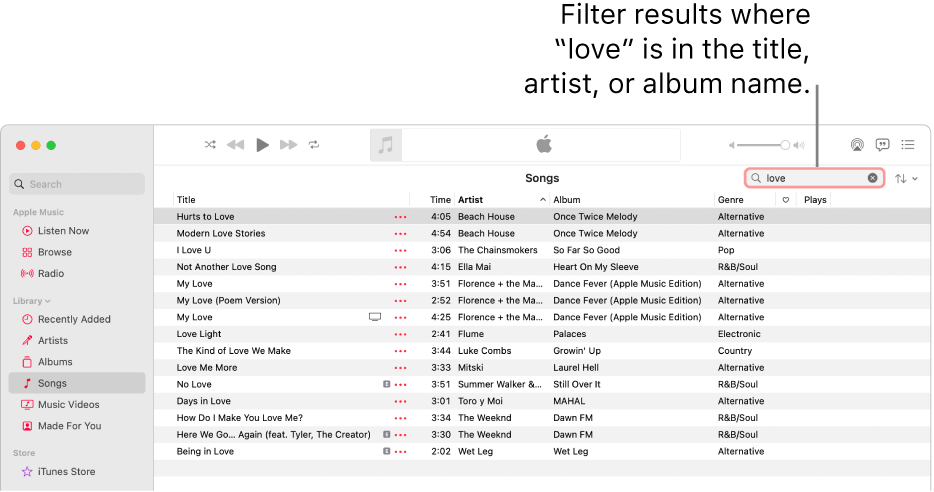Click album Laurel Hell
This screenshot has height=492, width=934.
pyautogui.click(x=575, y=368)
